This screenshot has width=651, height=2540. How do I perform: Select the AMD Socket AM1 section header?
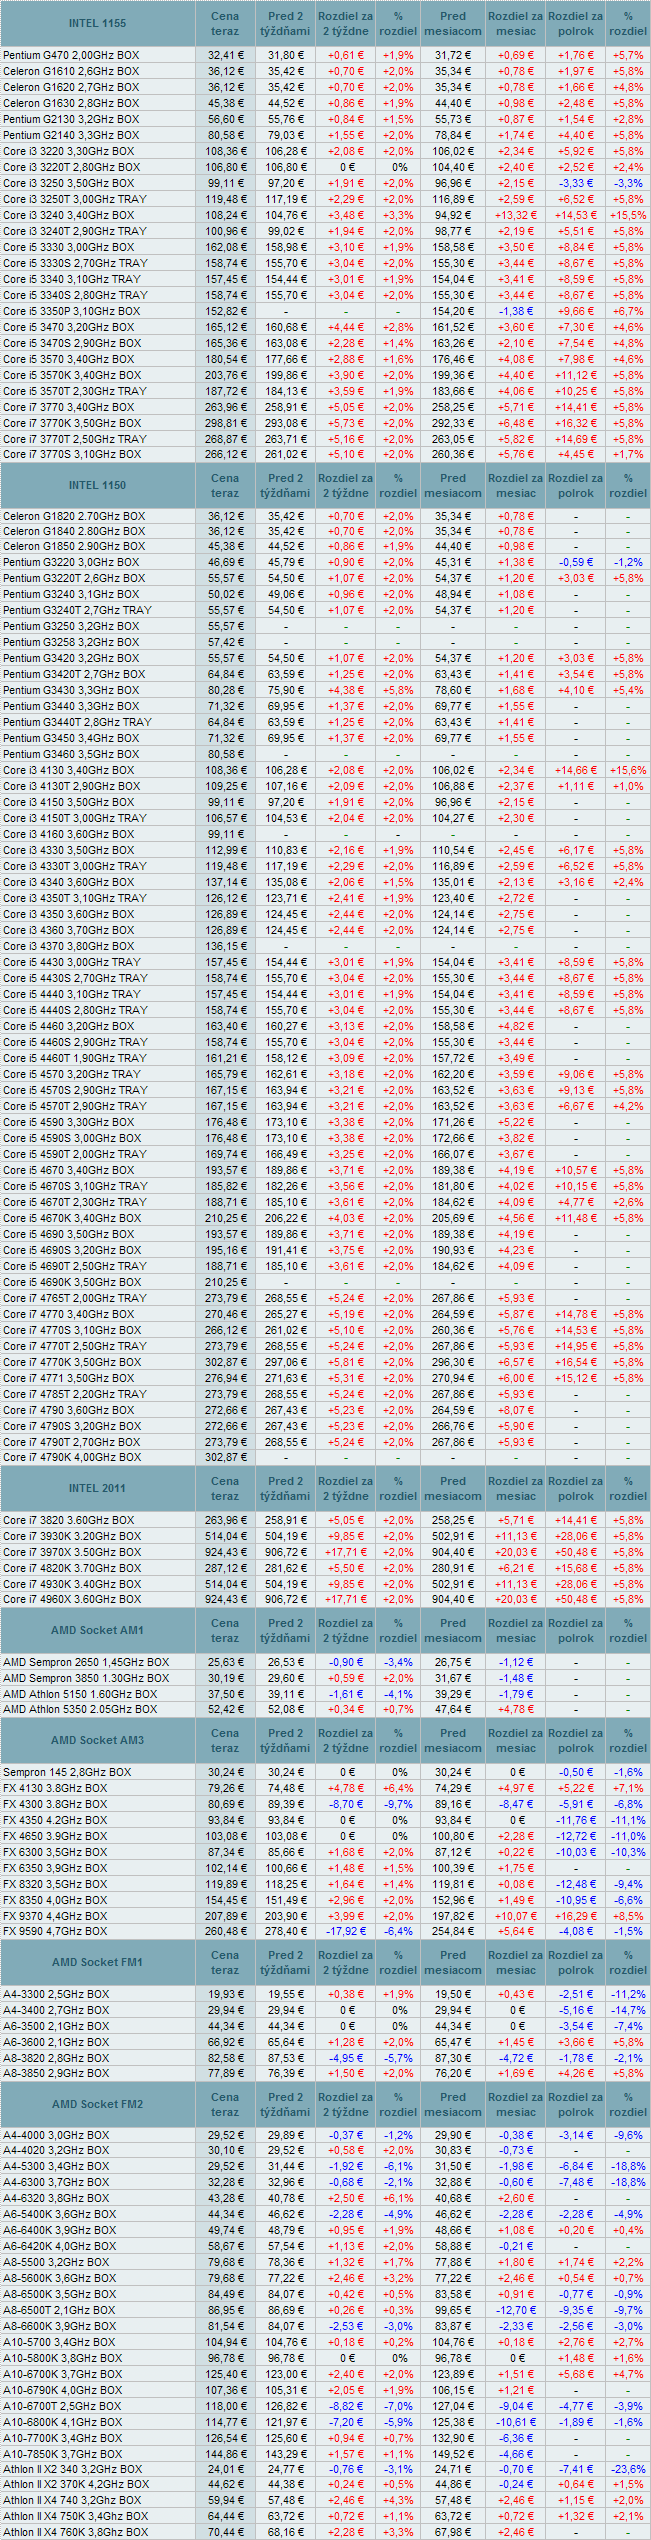pos(97,1630)
